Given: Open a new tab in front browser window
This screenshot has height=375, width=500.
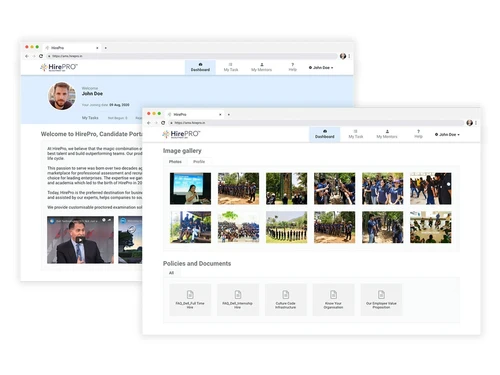Looking at the screenshot, I should [x=229, y=114].
